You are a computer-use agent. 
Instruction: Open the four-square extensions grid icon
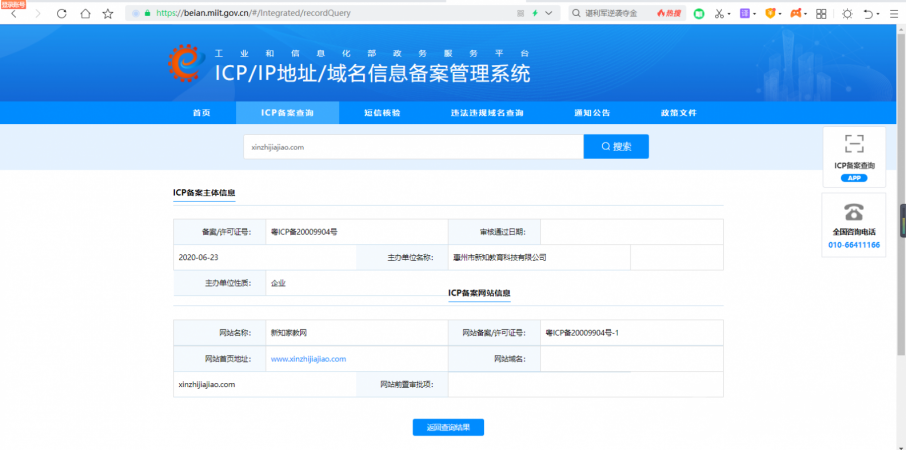[x=821, y=13]
